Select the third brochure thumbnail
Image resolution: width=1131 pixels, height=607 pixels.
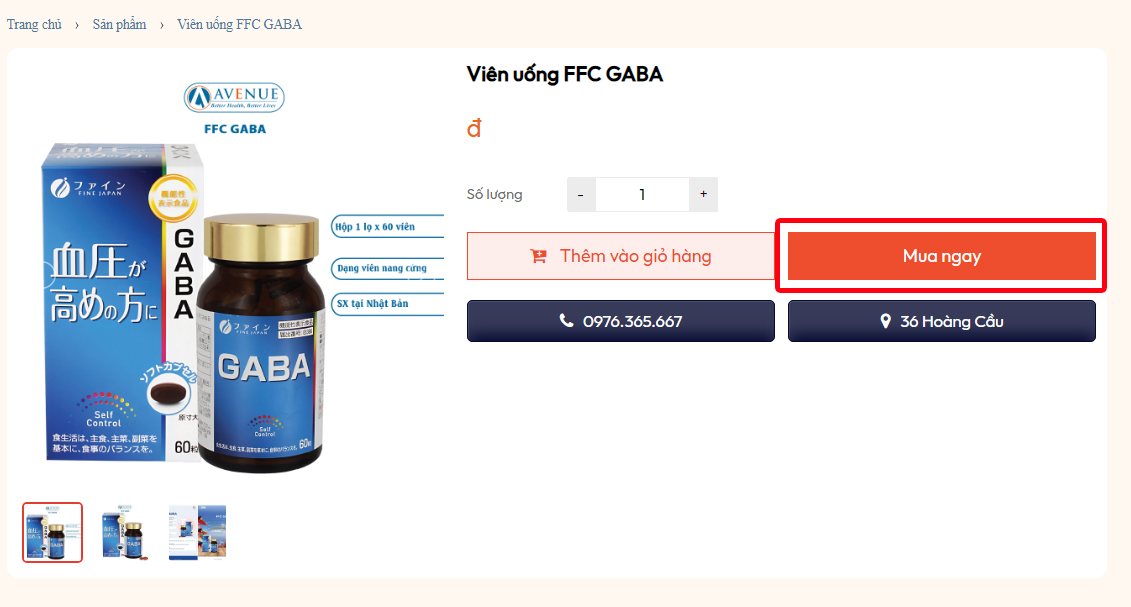pos(197,532)
